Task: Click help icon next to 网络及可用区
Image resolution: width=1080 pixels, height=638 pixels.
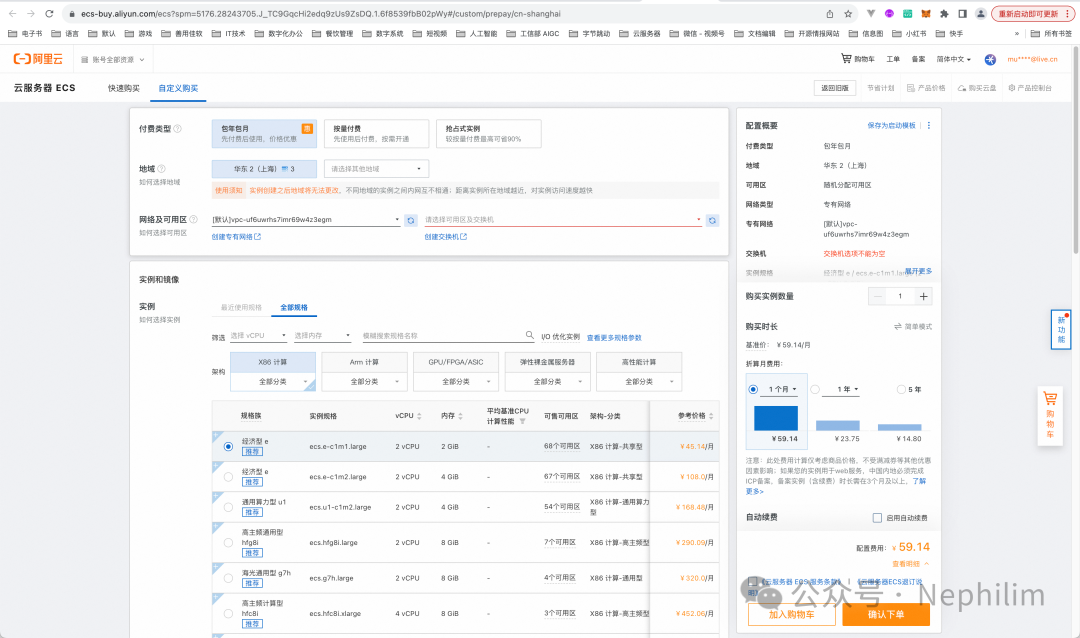Action: click(194, 220)
